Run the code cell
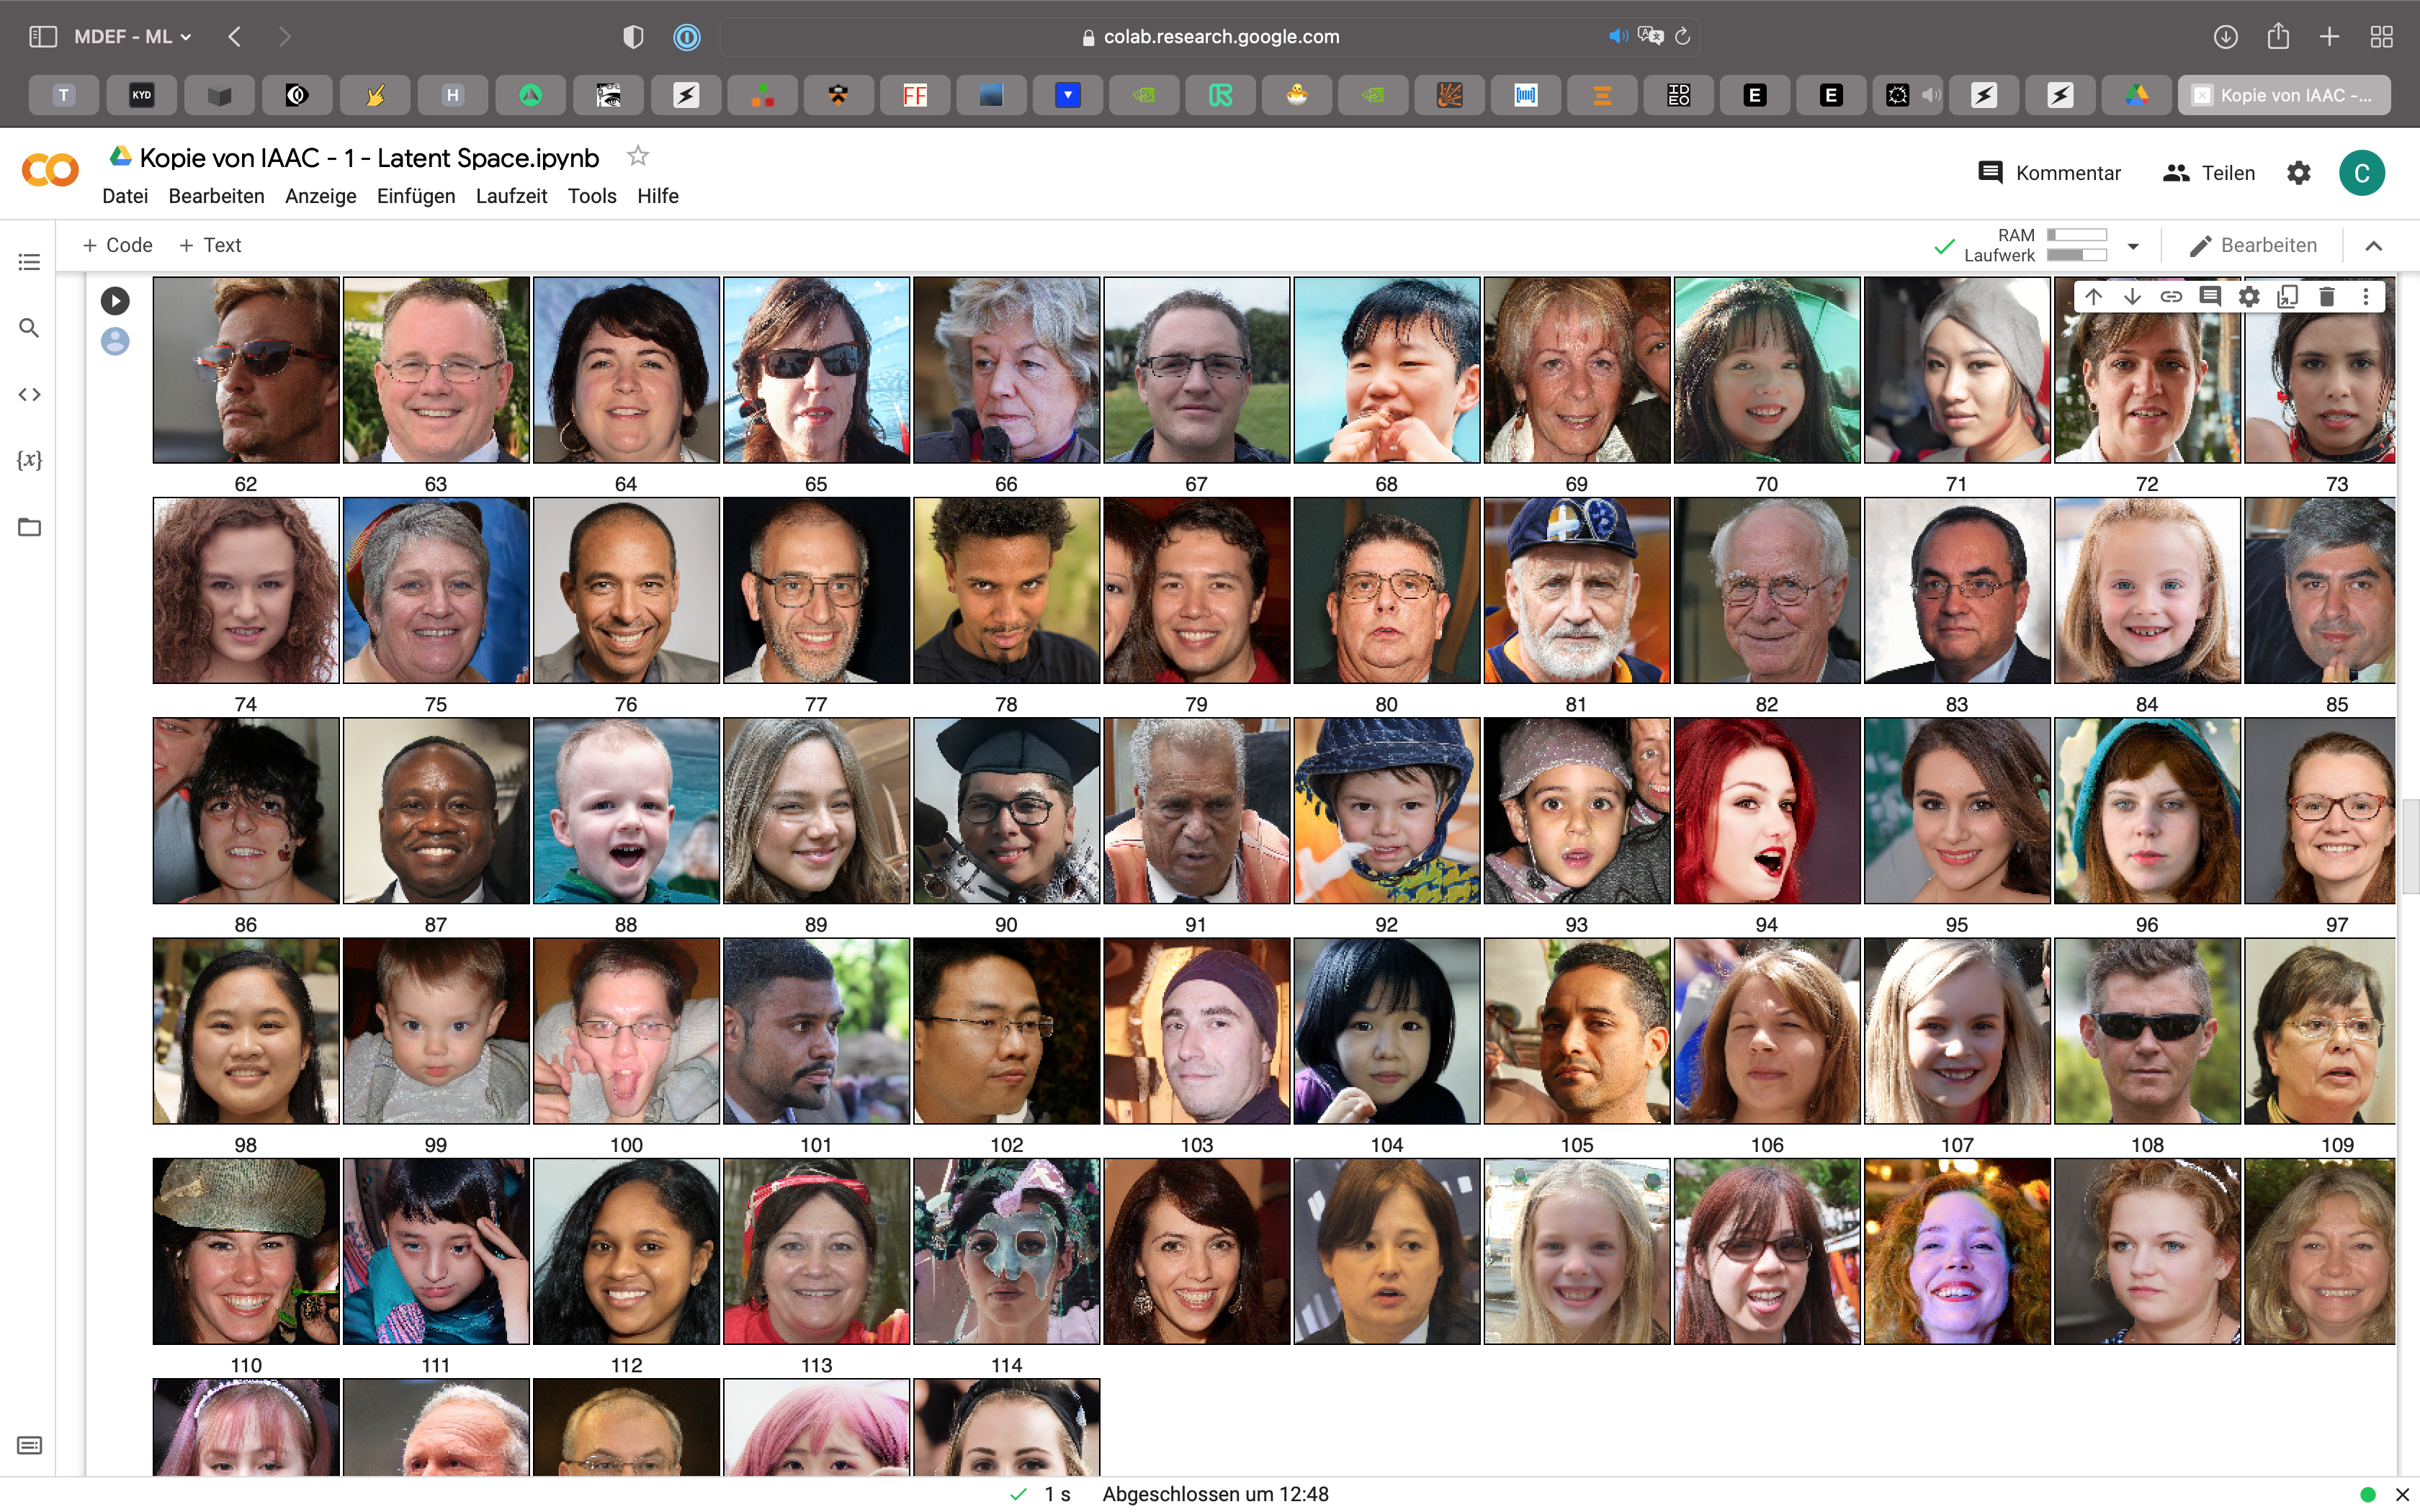Image resolution: width=2420 pixels, height=1512 pixels. pyautogui.click(x=115, y=300)
